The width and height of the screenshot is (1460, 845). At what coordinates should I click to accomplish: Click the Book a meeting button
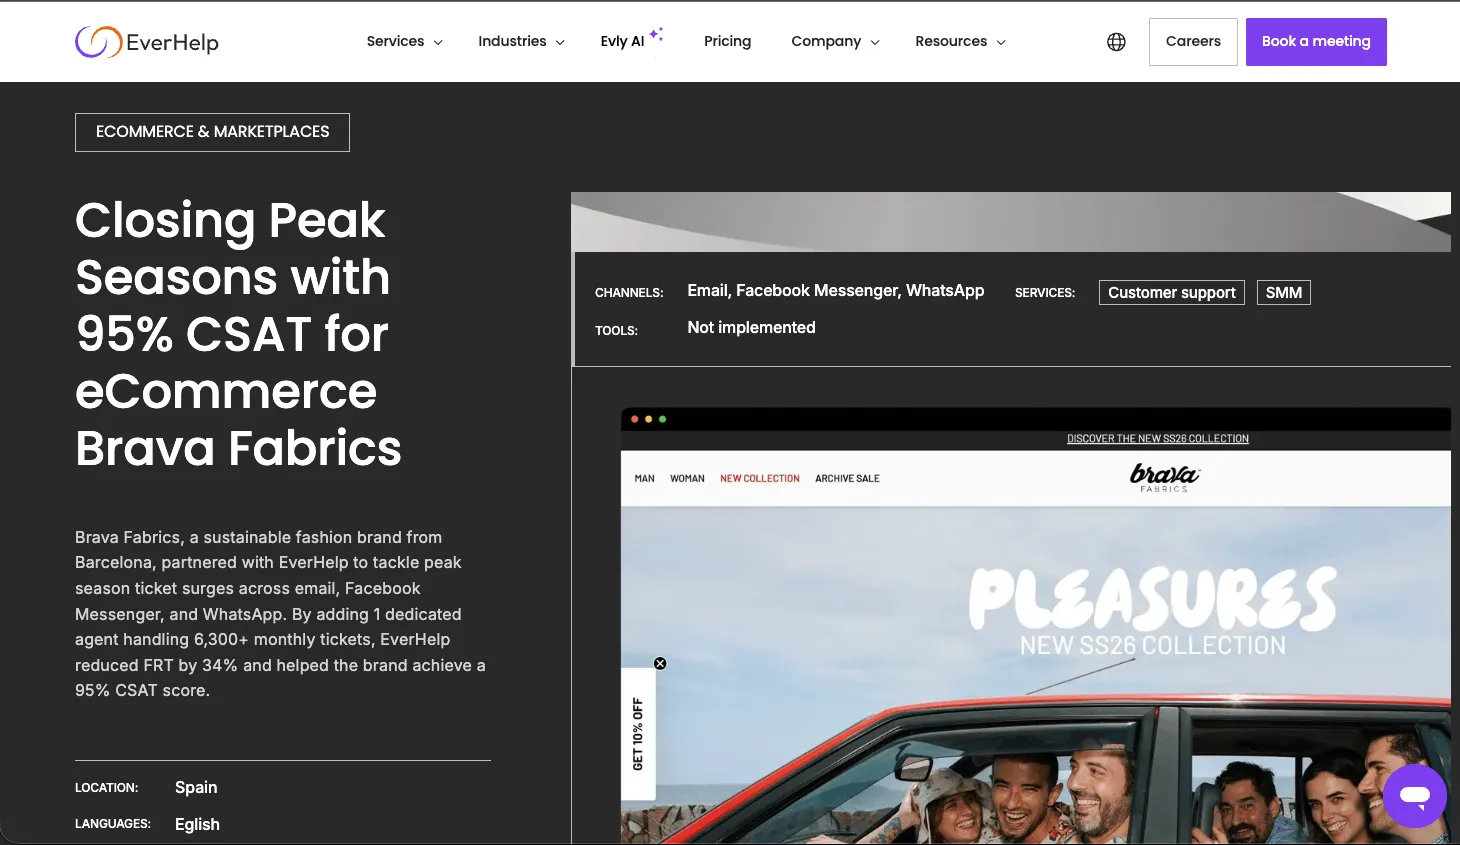1316,41
